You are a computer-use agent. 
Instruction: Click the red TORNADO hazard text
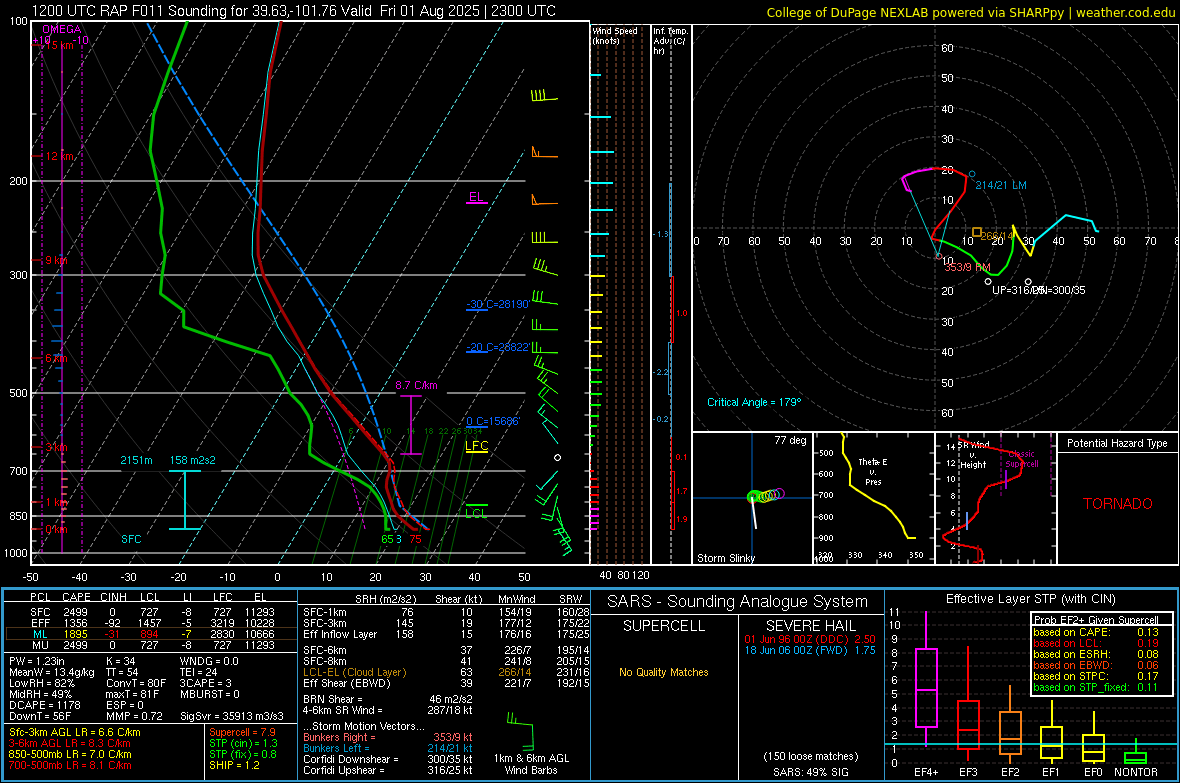(1118, 504)
